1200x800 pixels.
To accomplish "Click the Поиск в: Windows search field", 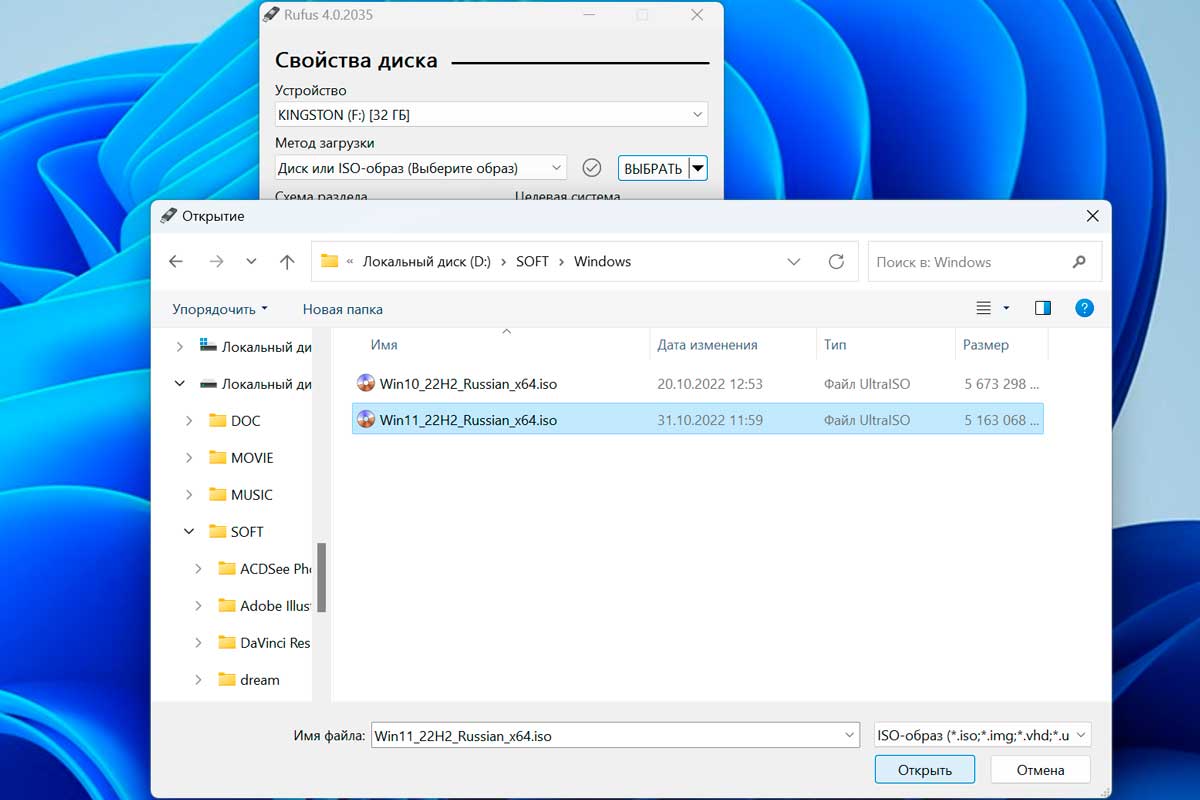I will coord(985,262).
